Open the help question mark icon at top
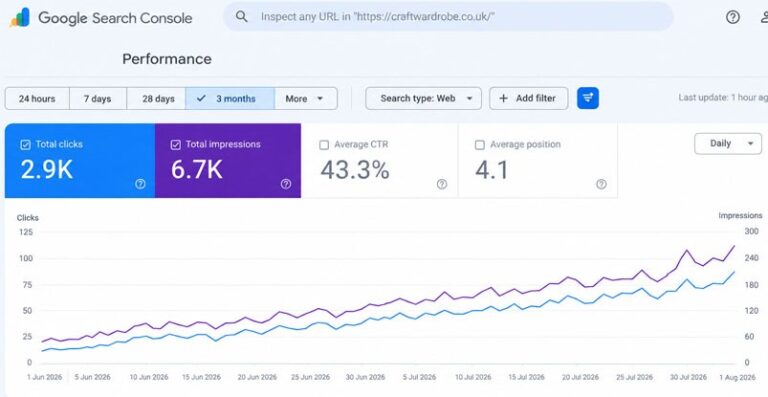The width and height of the screenshot is (768, 397). point(733,17)
